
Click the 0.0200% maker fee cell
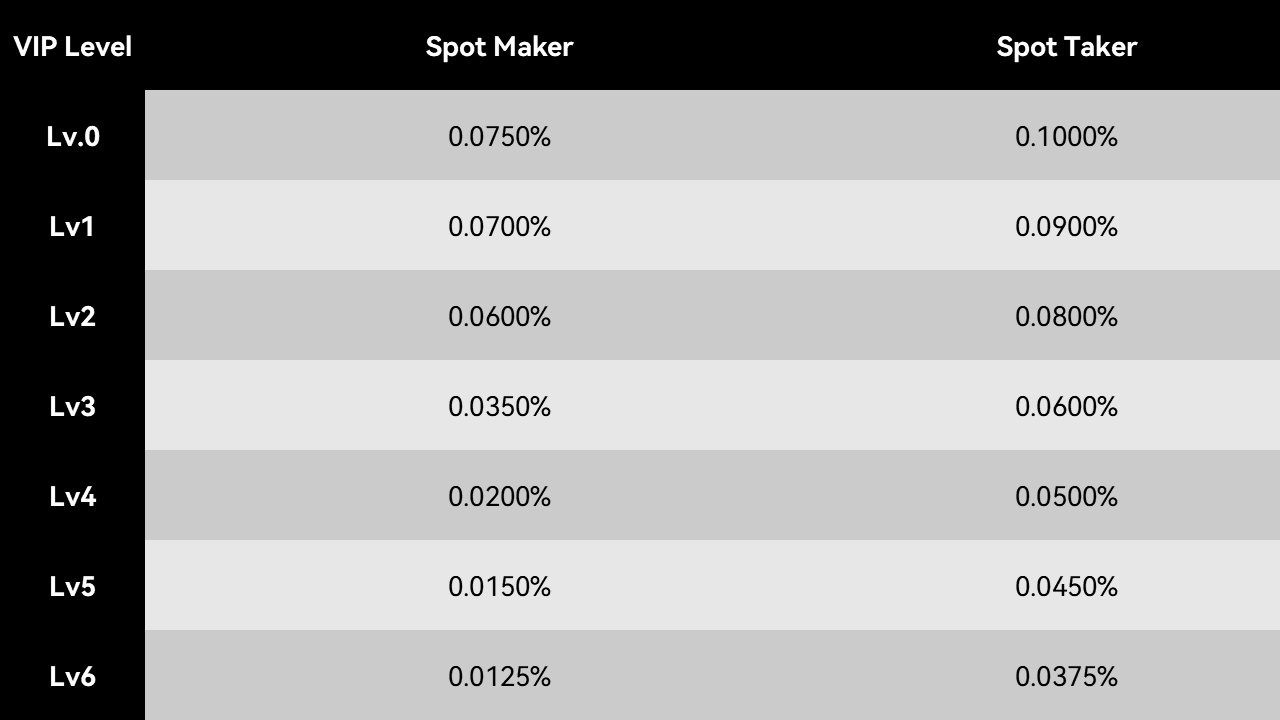[499, 496]
